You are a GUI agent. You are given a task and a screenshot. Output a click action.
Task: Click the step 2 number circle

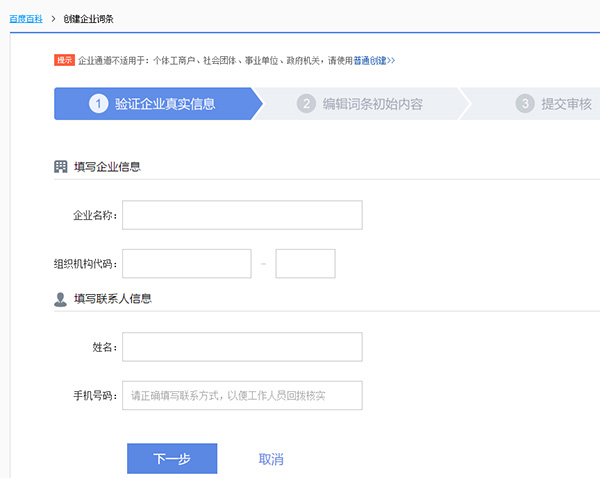(x=306, y=104)
